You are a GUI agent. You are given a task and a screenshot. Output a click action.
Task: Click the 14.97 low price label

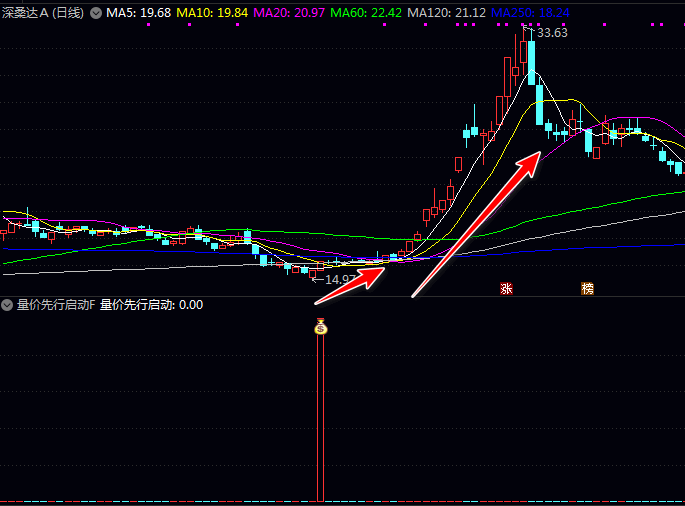(340, 279)
